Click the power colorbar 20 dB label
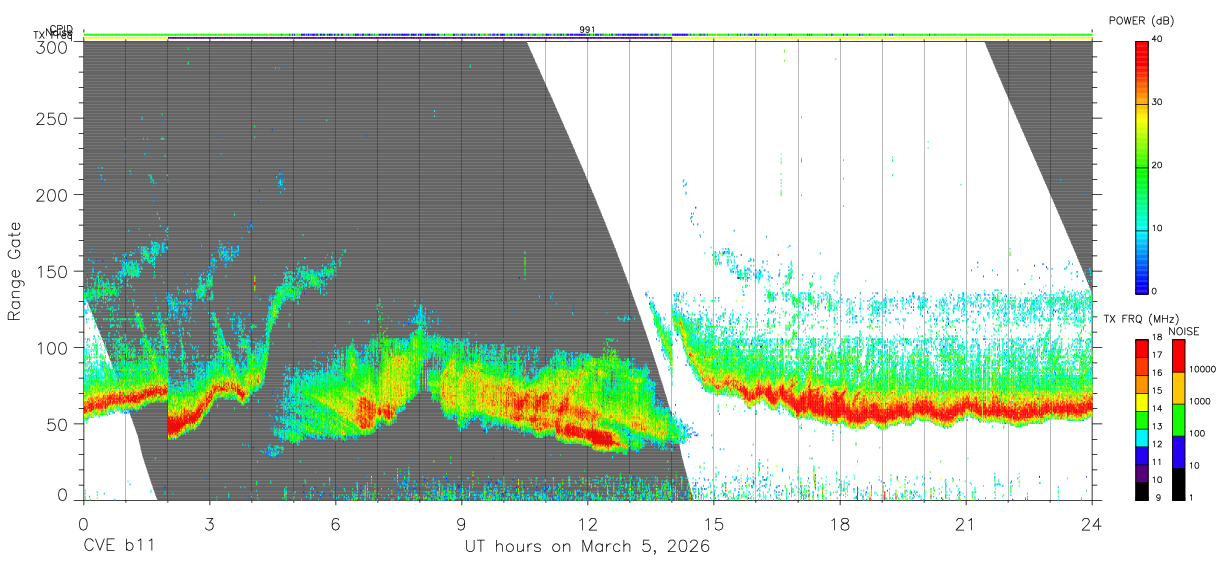Viewport: 1228px width, 567px height. tap(1157, 166)
